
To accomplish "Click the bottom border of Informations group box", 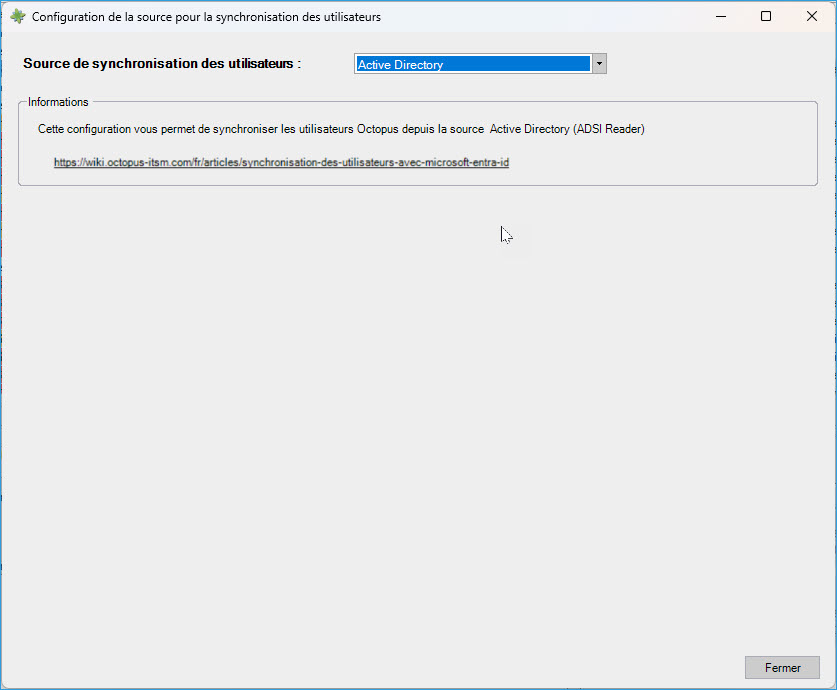I will pos(400,185).
